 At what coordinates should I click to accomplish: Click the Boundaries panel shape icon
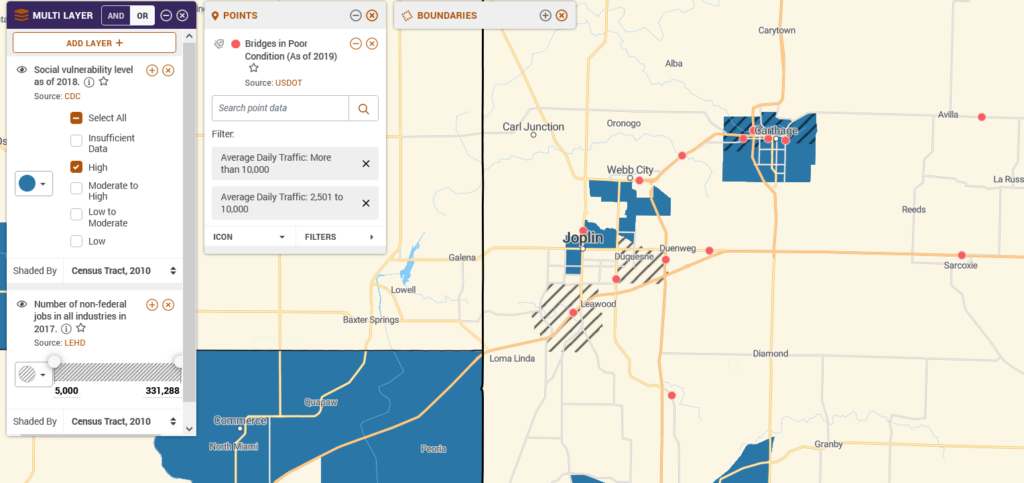(x=408, y=16)
